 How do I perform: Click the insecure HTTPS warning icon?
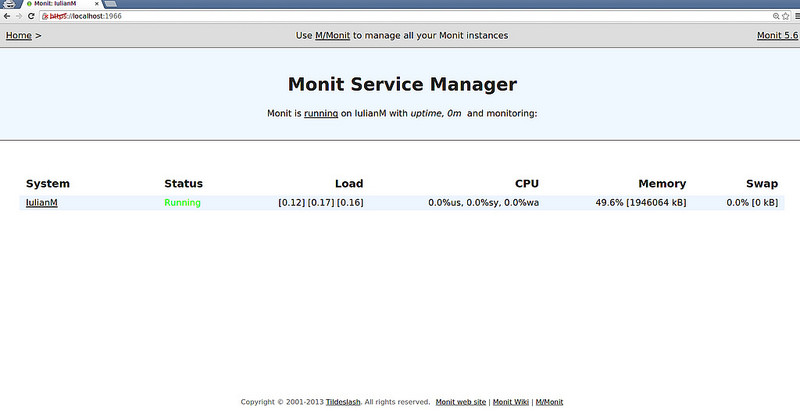pos(47,17)
